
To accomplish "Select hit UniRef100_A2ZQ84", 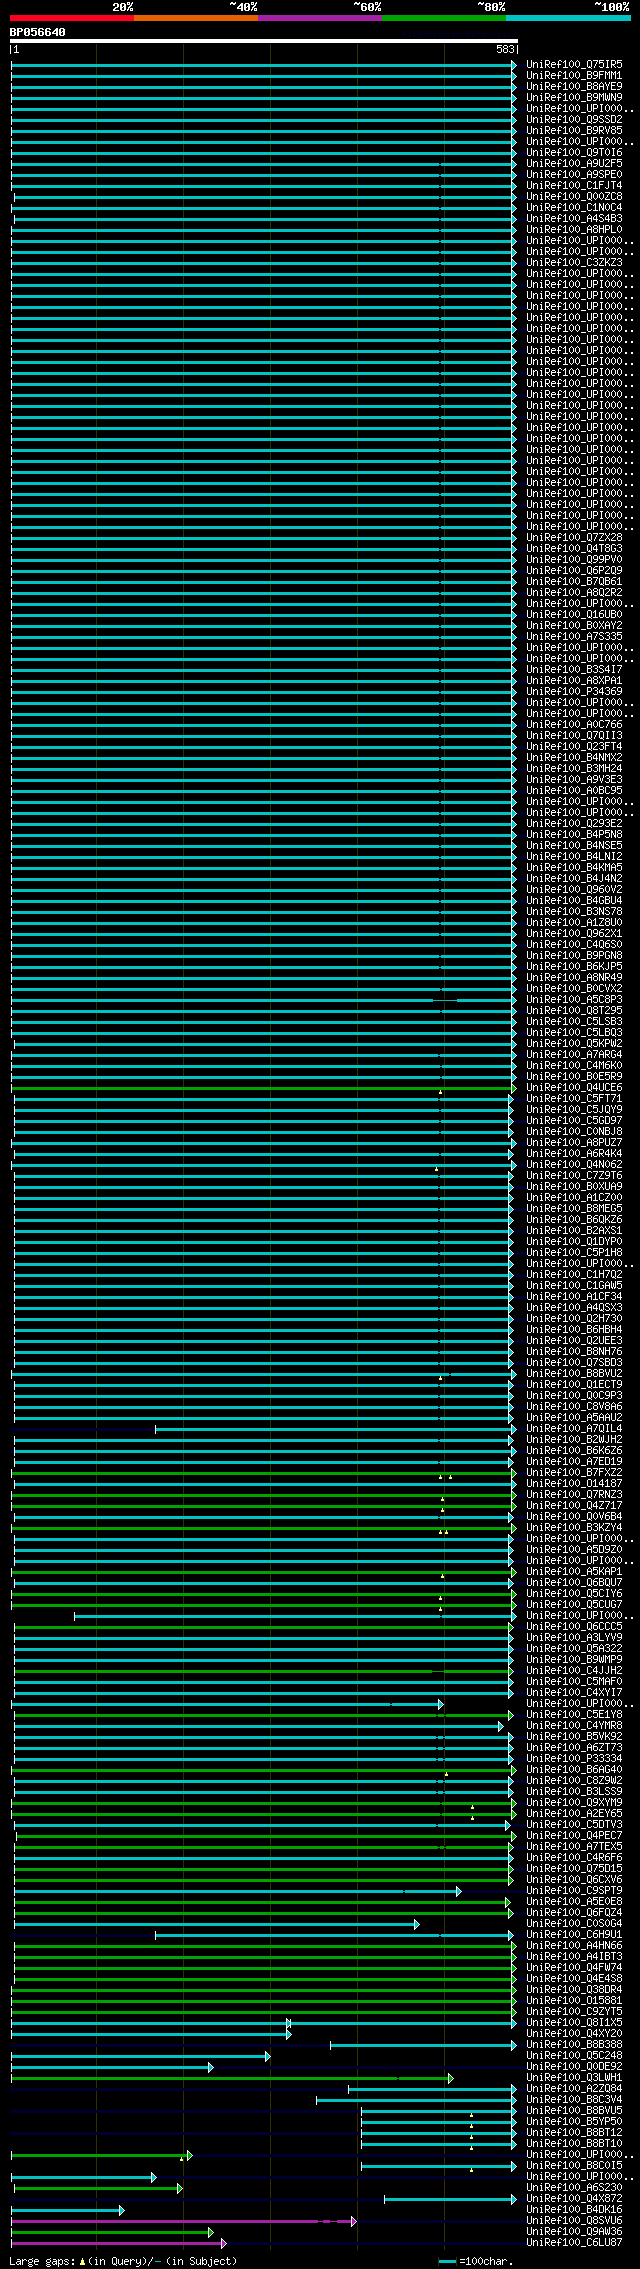I will [x=574, y=2088].
